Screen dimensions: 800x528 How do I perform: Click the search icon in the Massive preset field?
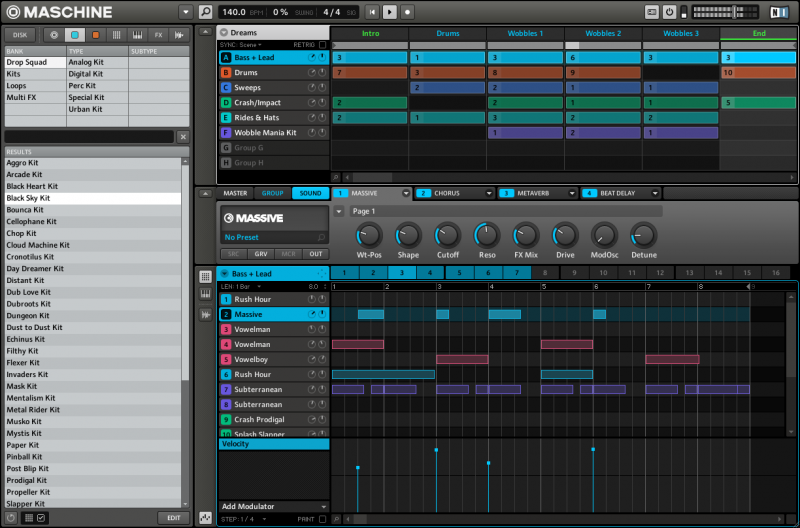[x=321, y=237]
